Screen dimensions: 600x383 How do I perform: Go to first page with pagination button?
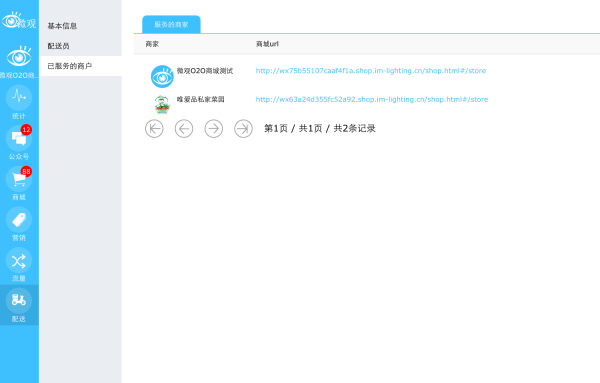154,129
